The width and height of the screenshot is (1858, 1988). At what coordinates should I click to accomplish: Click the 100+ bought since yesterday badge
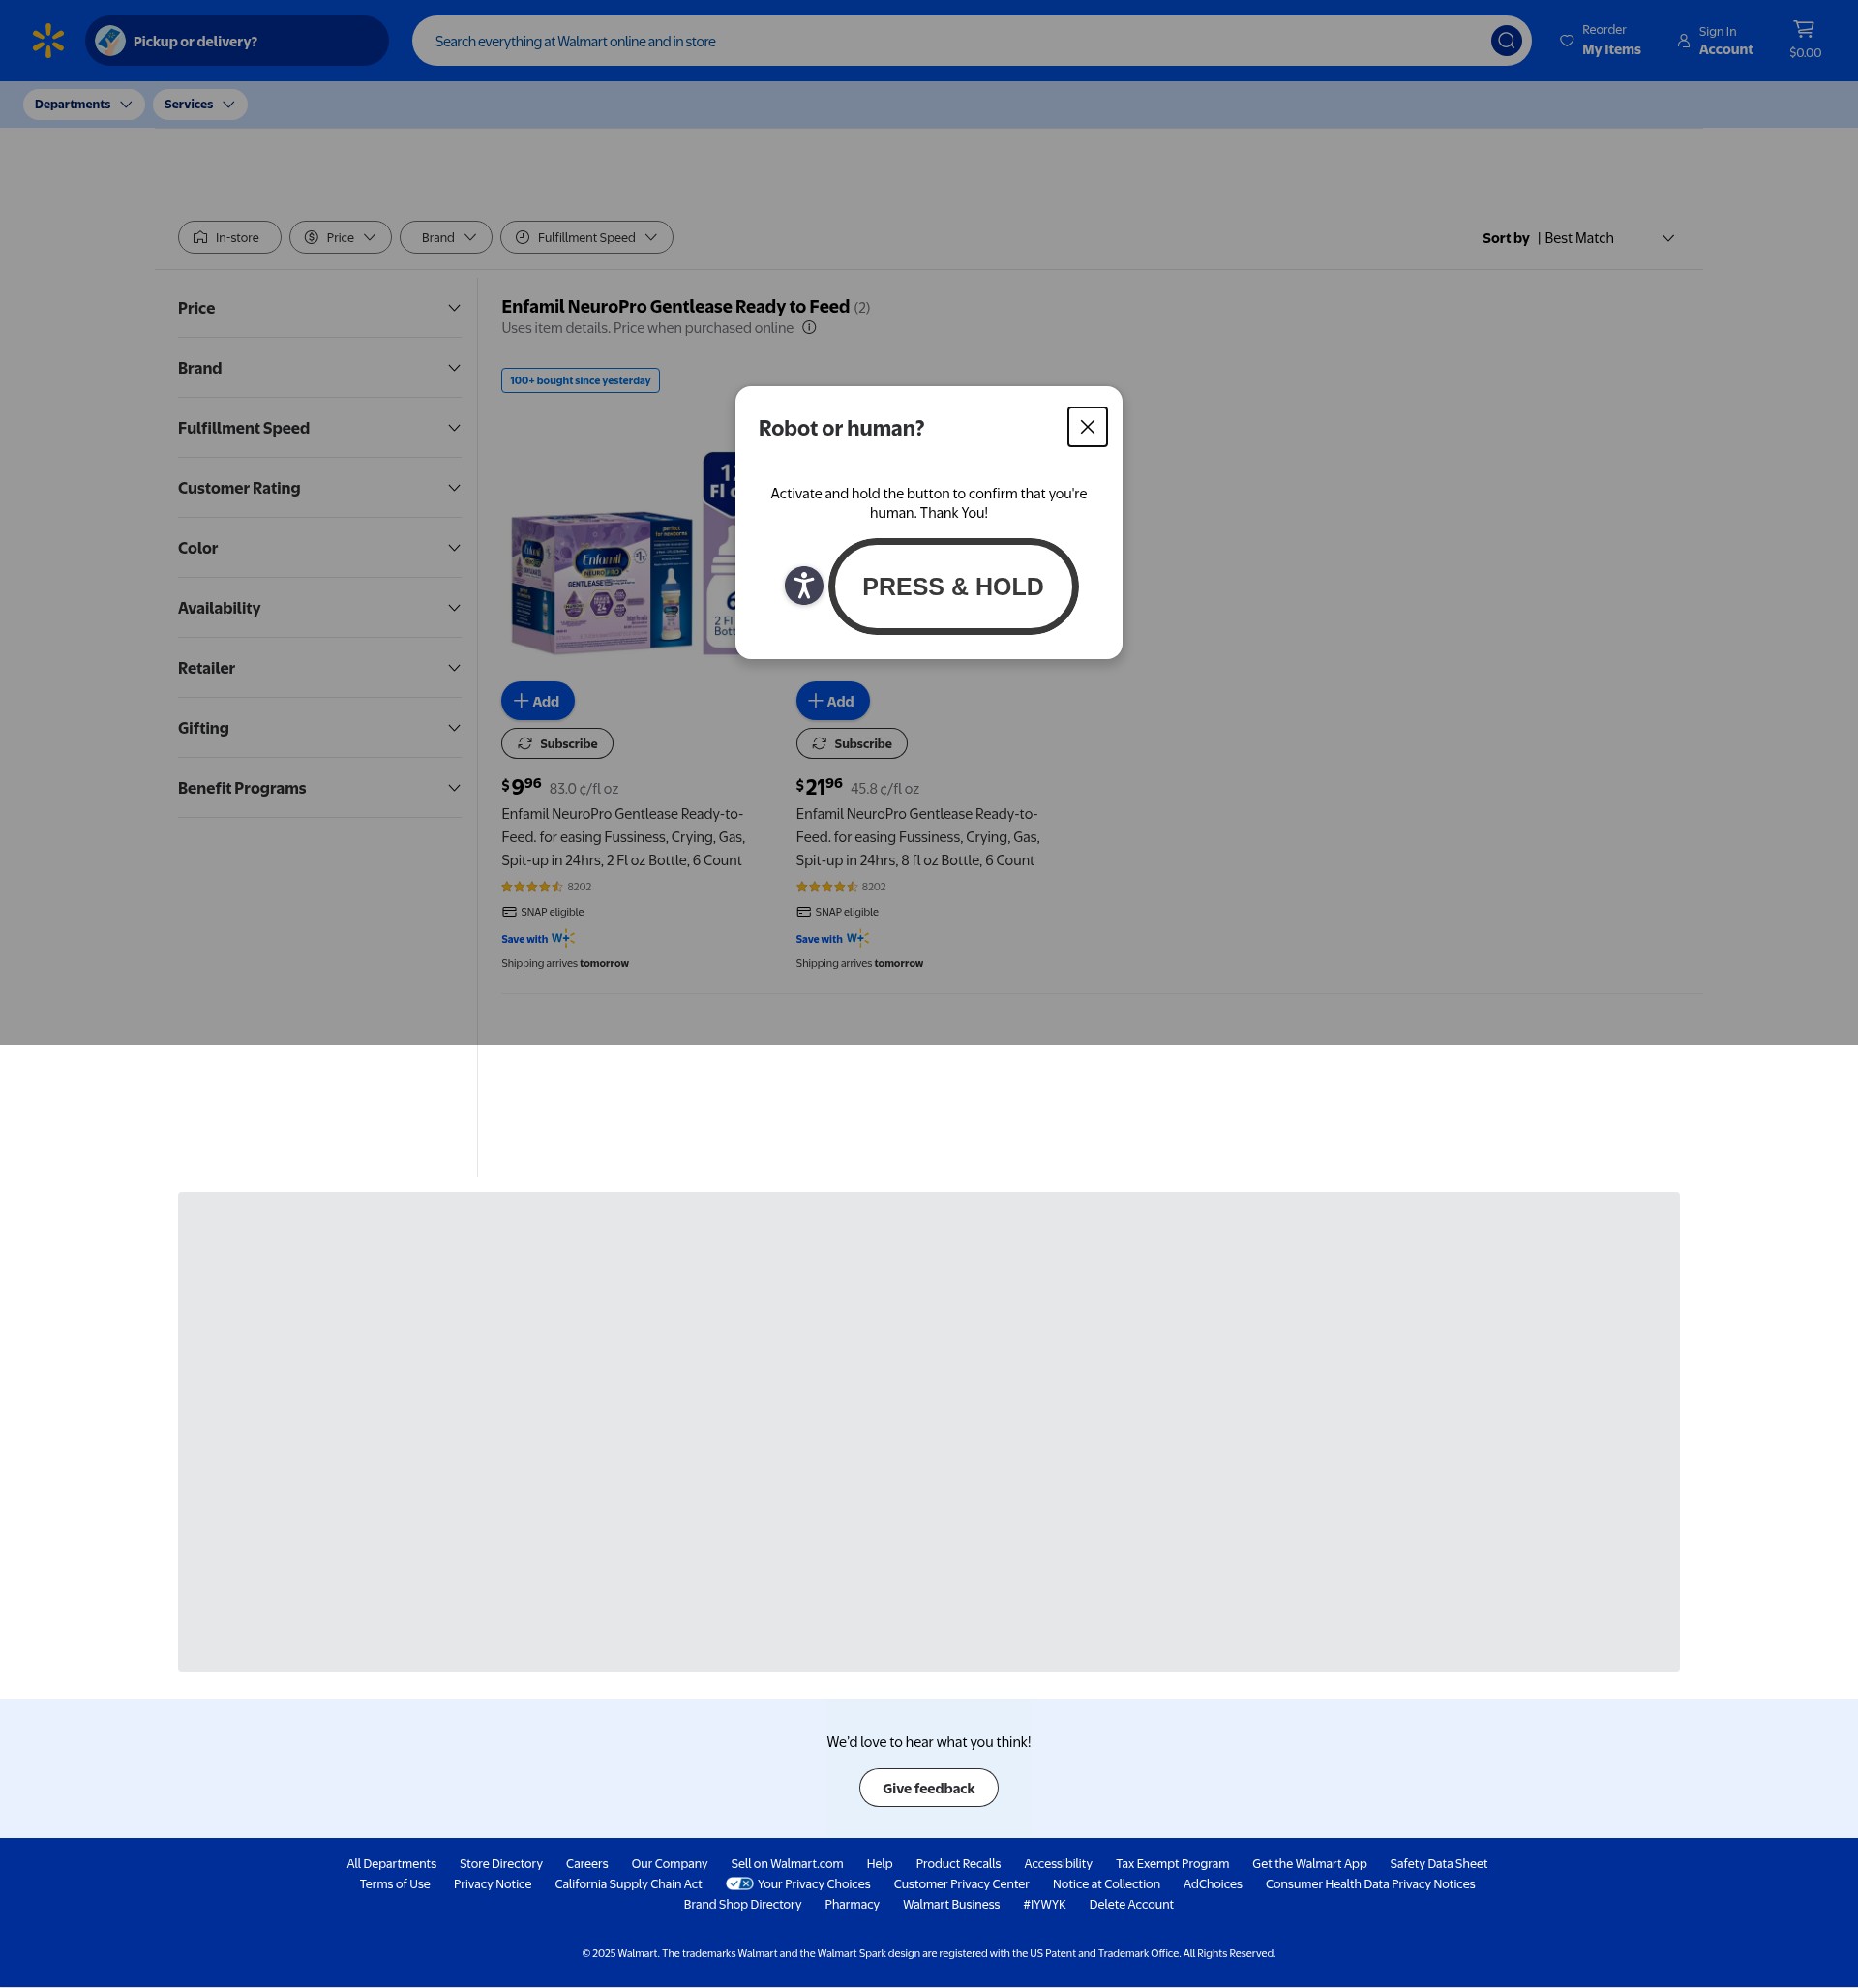(580, 380)
